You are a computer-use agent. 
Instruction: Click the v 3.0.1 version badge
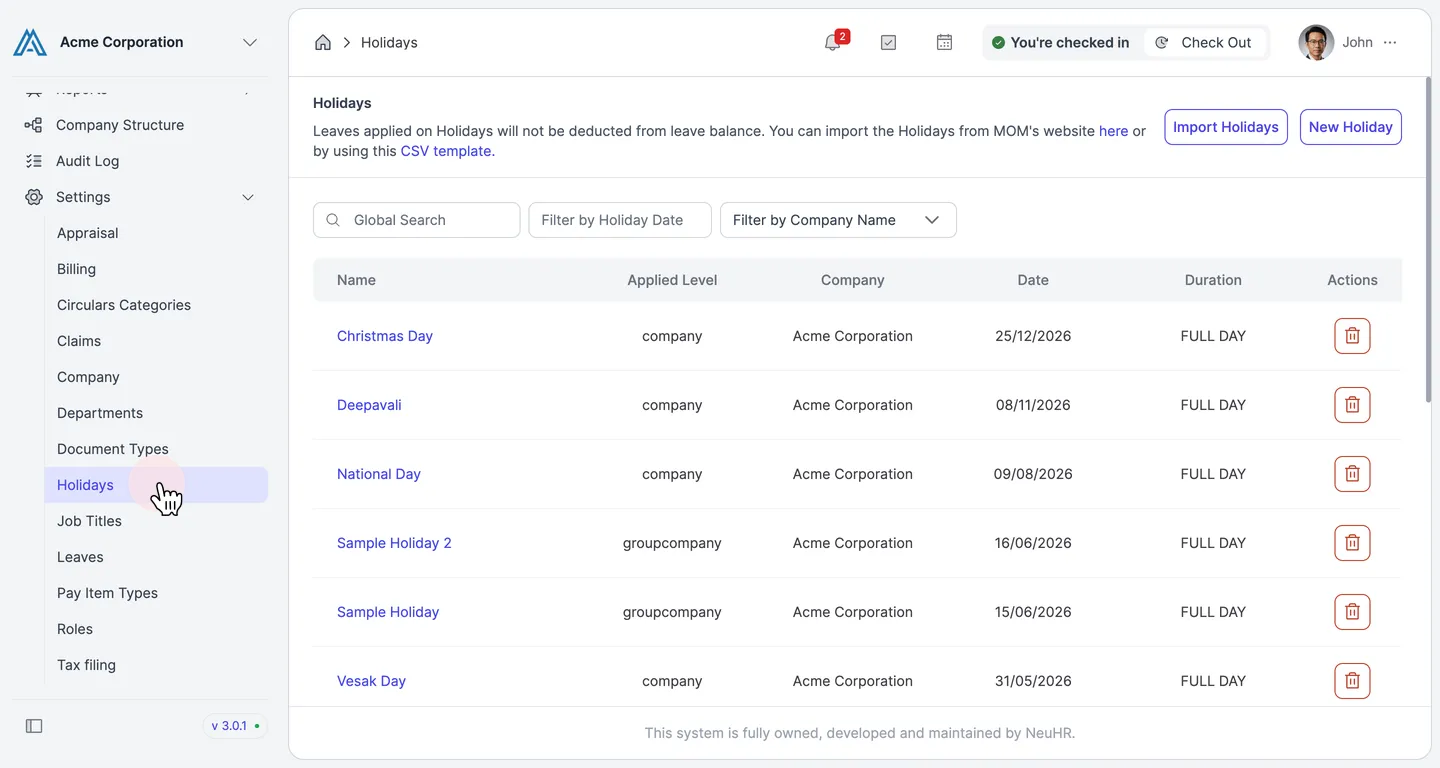235,726
